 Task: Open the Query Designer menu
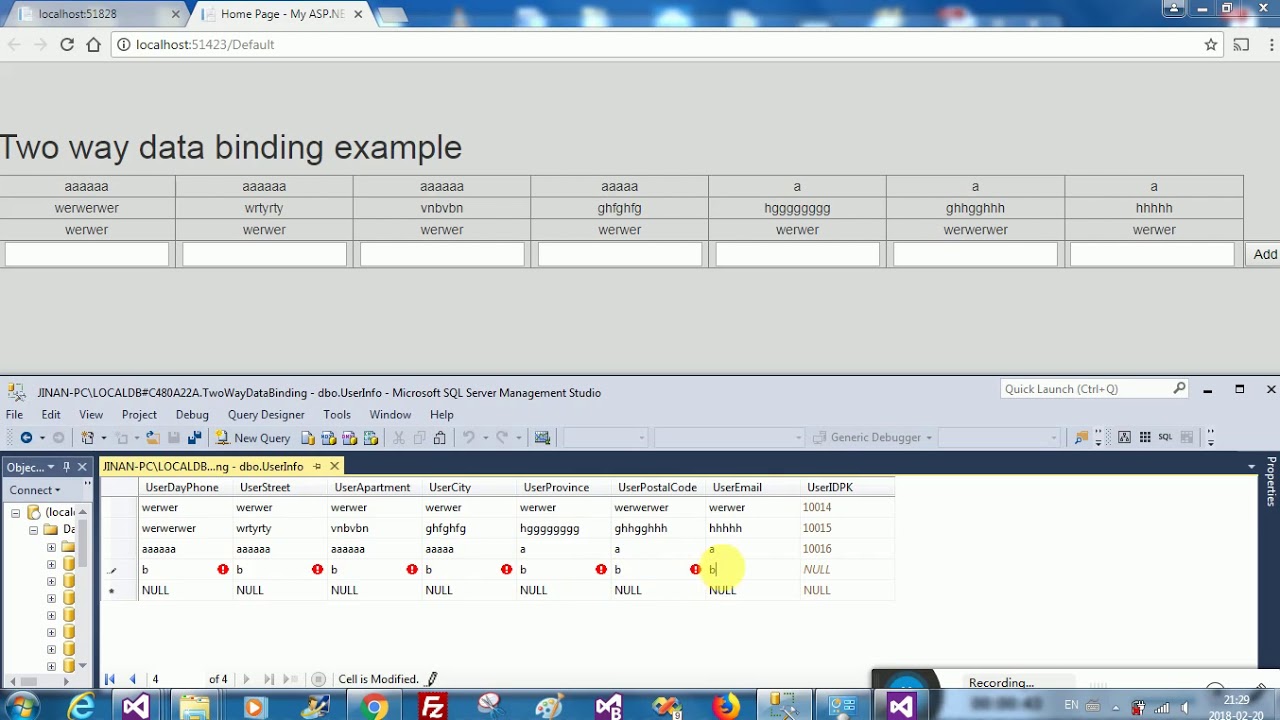point(266,414)
